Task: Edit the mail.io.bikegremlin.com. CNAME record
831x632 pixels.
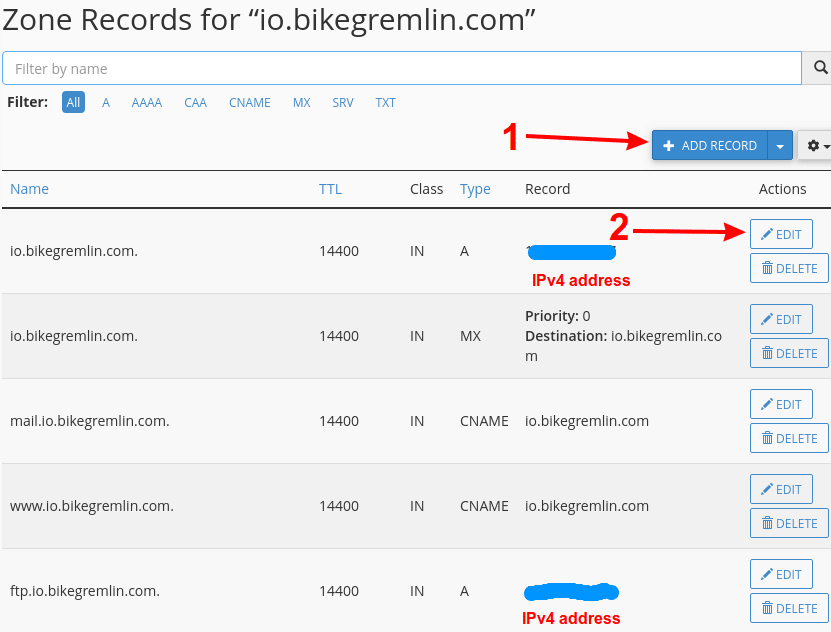Action: coord(781,404)
